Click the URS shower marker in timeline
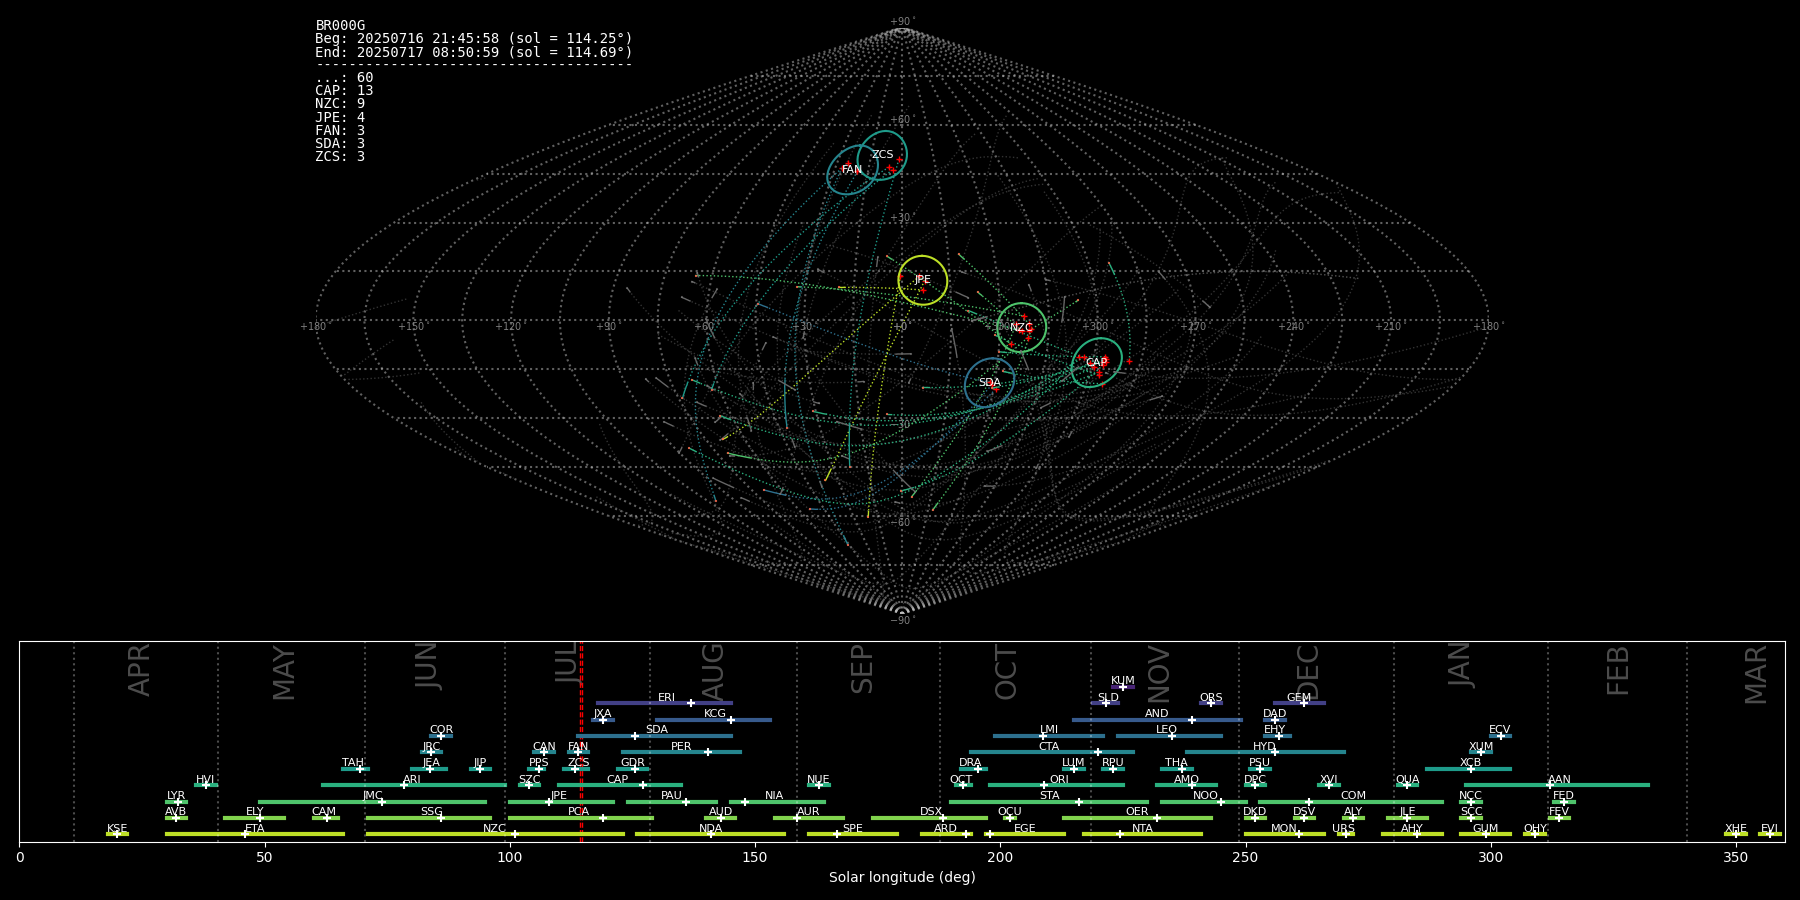Screen dimensions: 1800x900 click(x=1345, y=834)
